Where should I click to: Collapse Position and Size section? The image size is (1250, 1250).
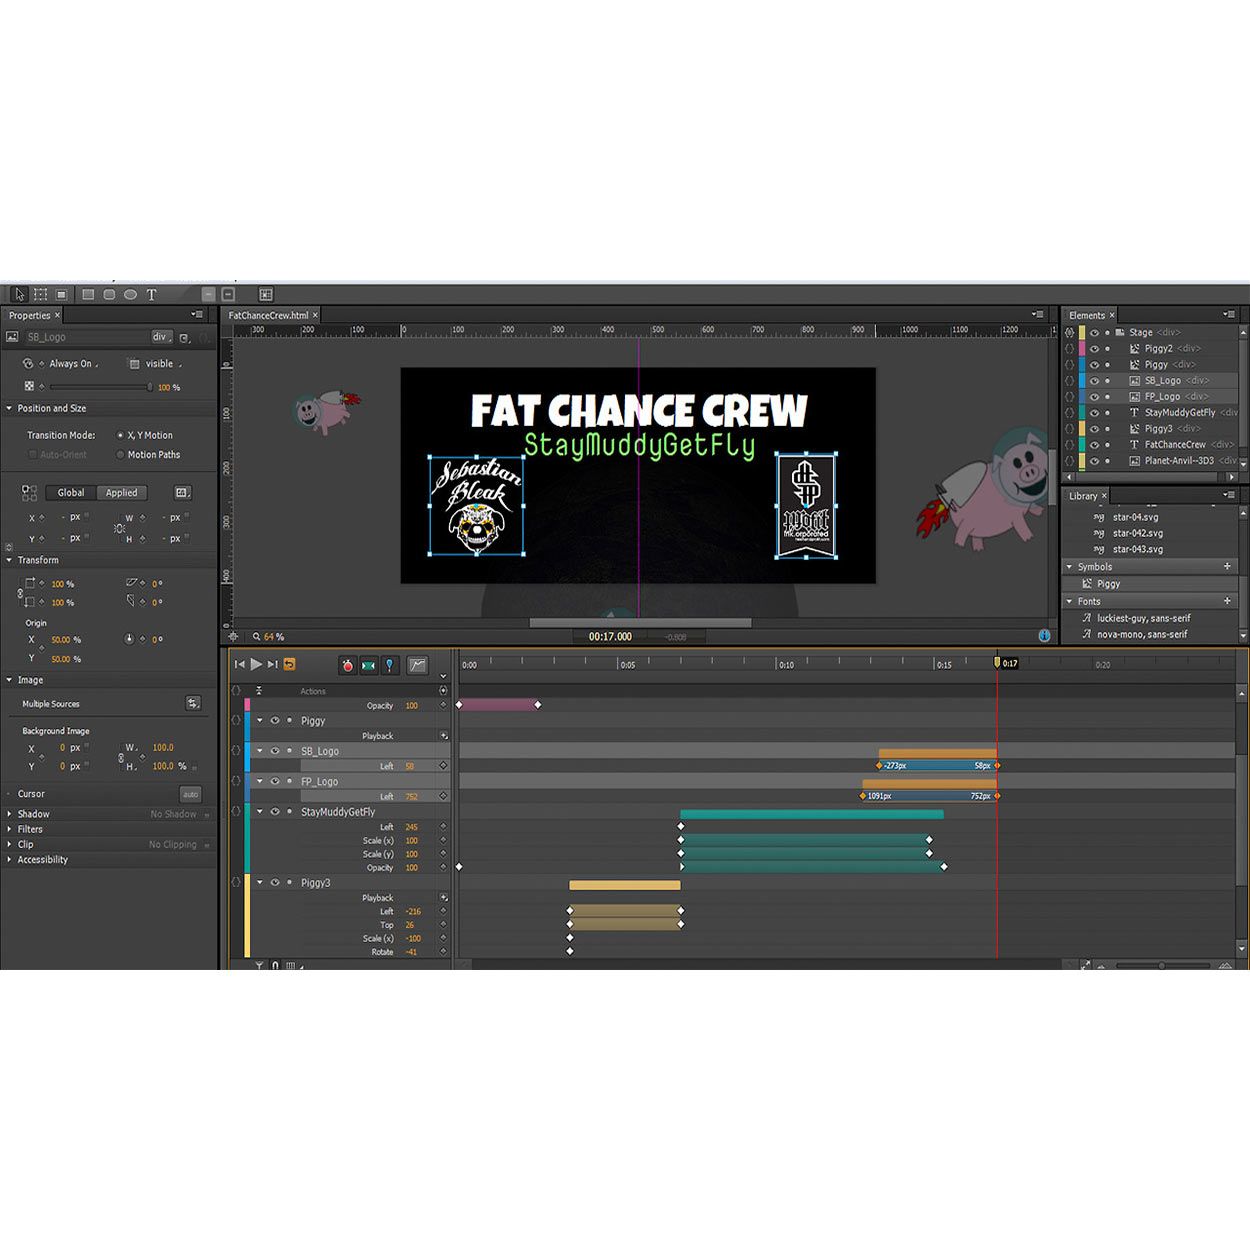[x=9, y=408]
